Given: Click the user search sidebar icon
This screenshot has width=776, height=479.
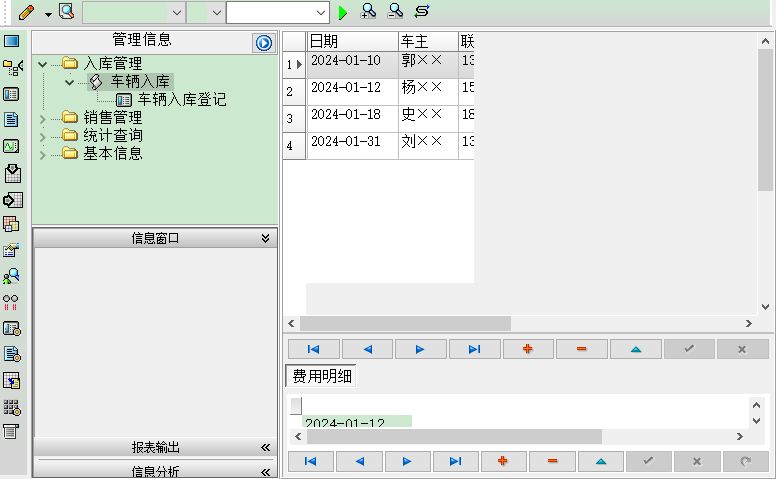Looking at the screenshot, I should [11, 276].
